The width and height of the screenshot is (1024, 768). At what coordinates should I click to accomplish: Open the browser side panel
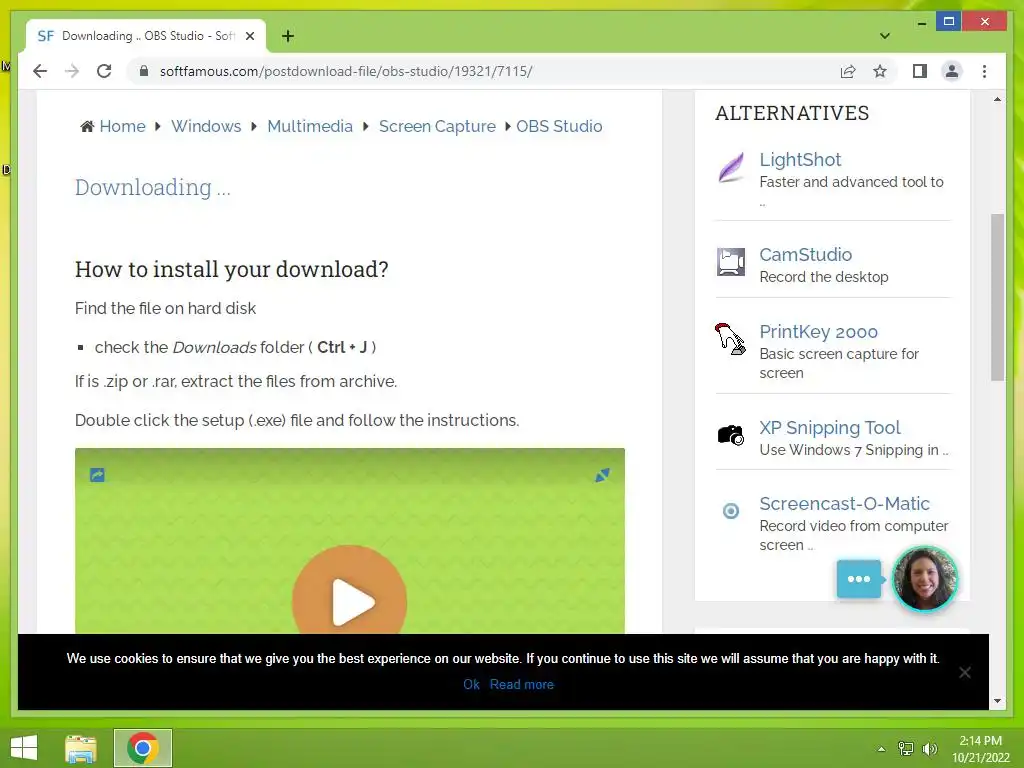click(x=920, y=71)
